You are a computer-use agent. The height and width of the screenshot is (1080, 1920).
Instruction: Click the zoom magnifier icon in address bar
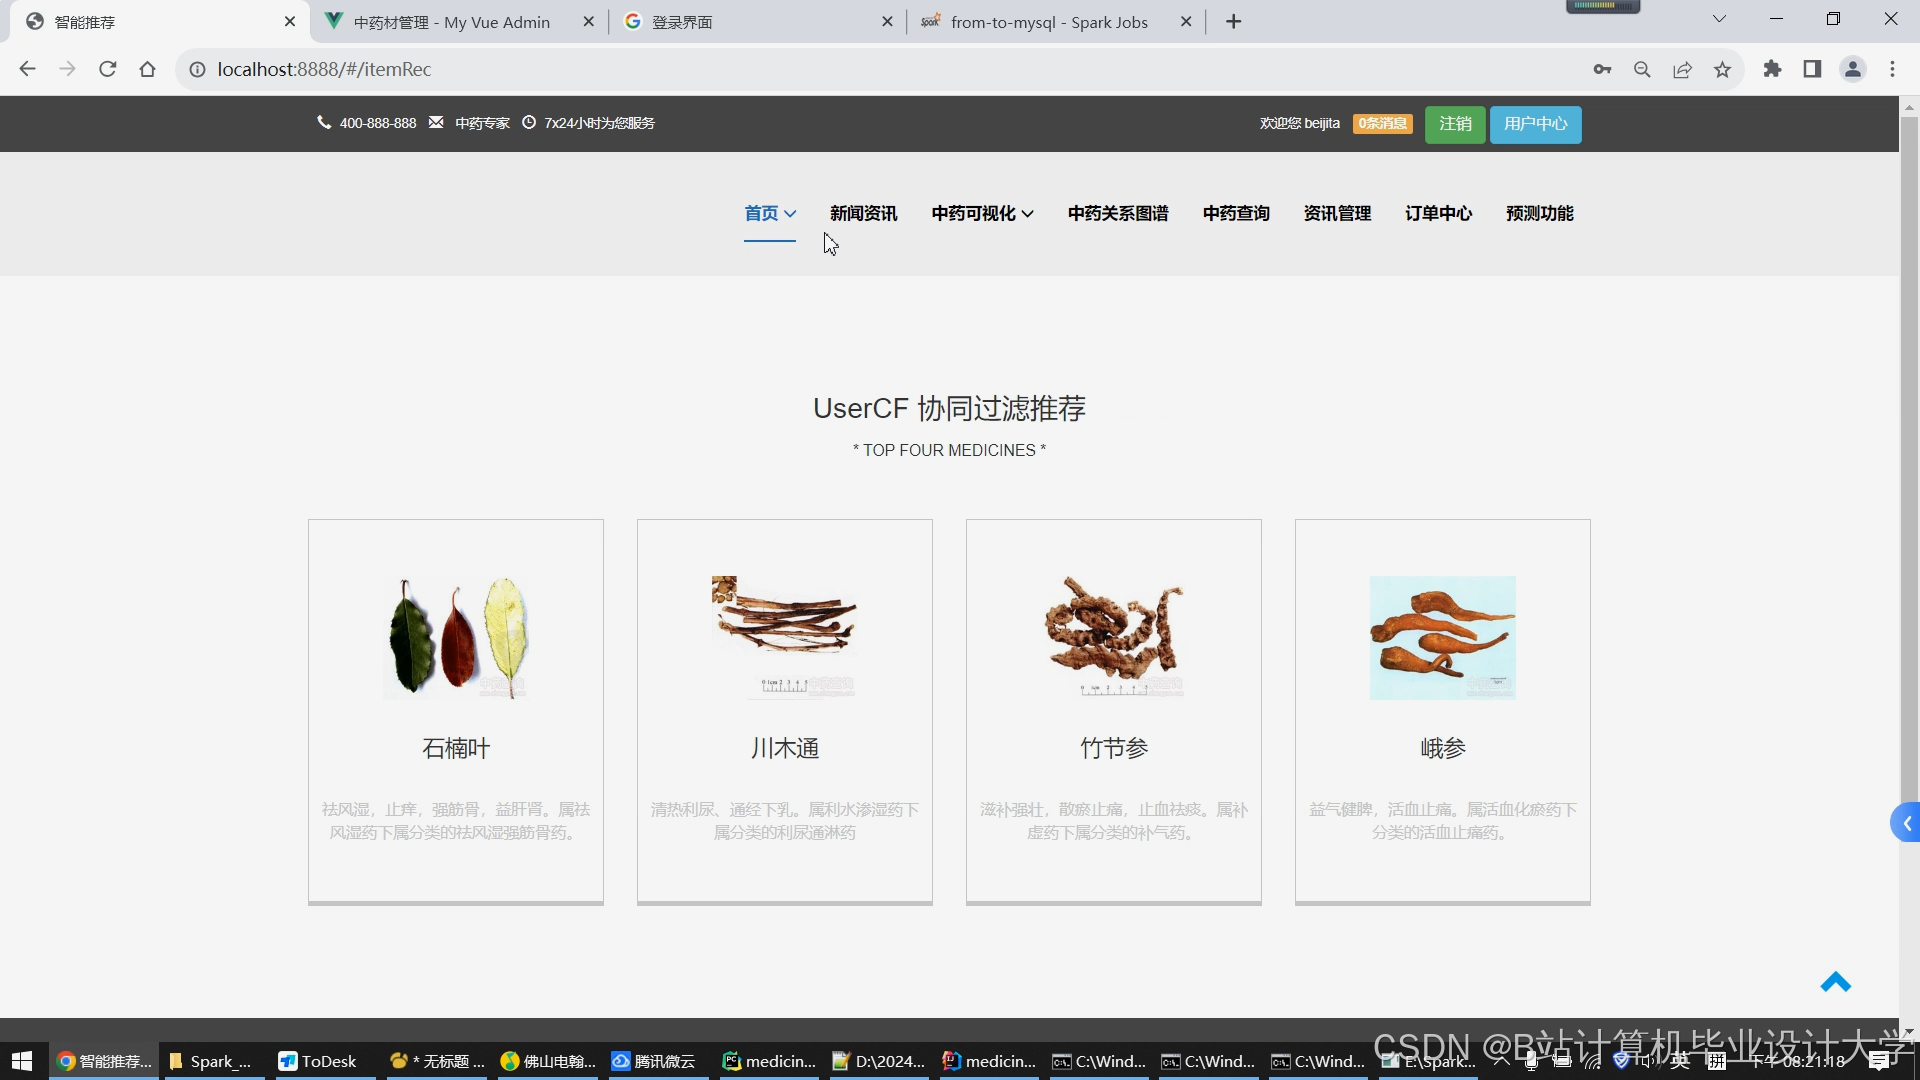pos(1642,70)
